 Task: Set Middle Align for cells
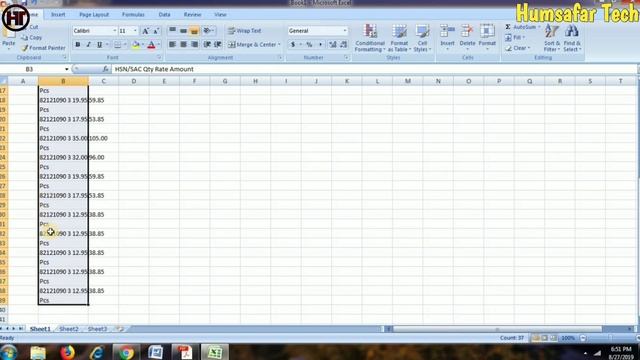(183, 31)
